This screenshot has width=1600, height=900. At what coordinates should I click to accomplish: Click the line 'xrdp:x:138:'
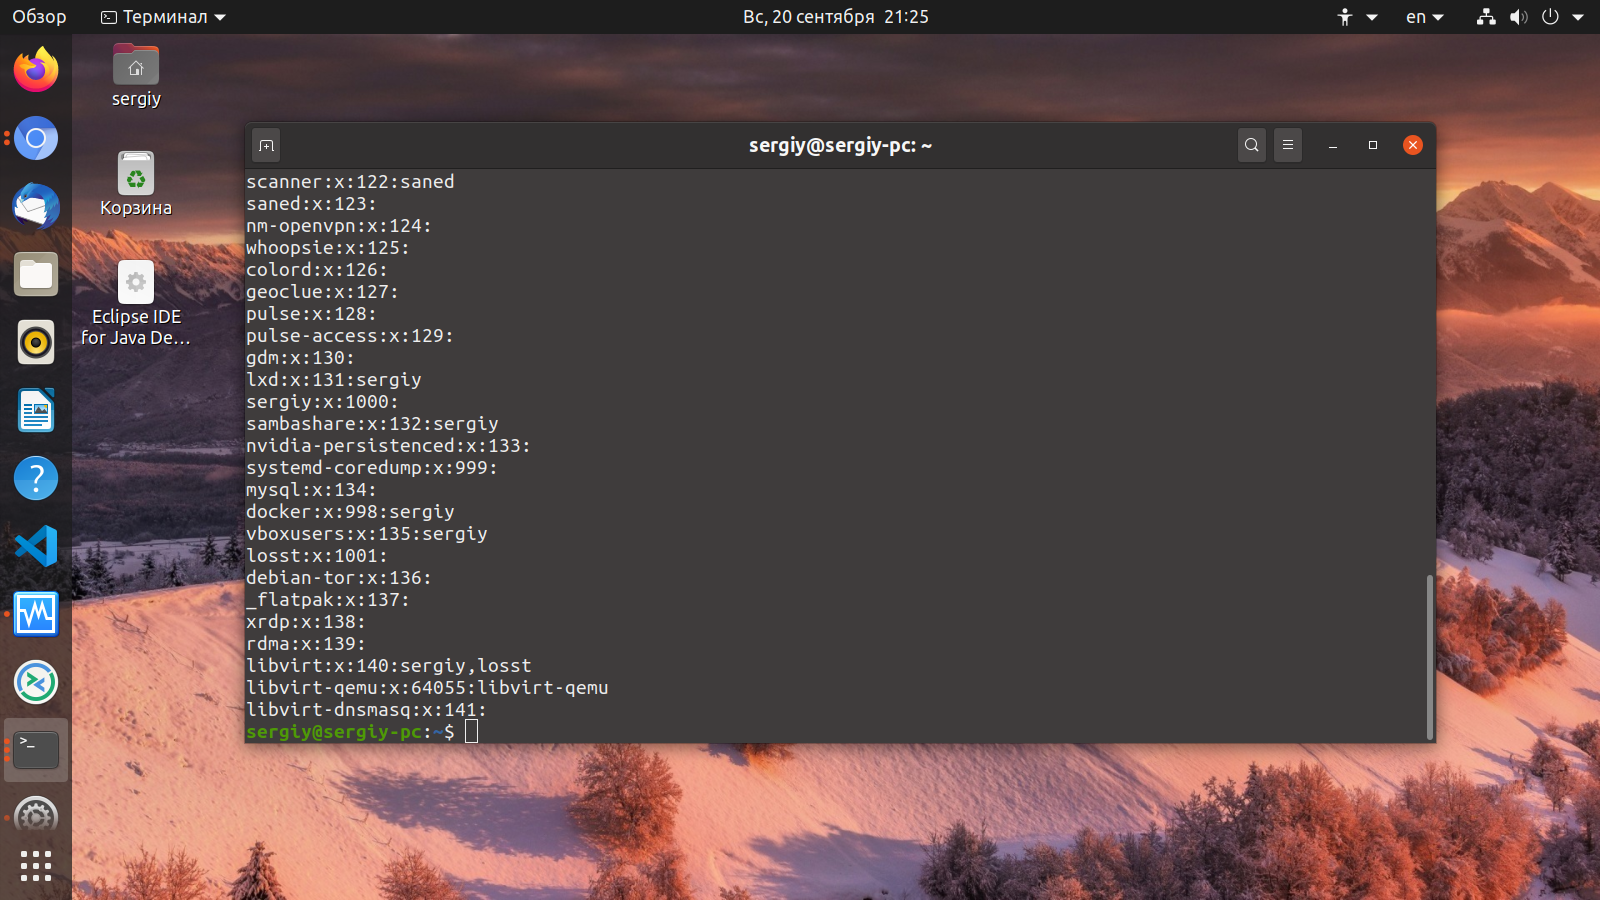pos(306,622)
